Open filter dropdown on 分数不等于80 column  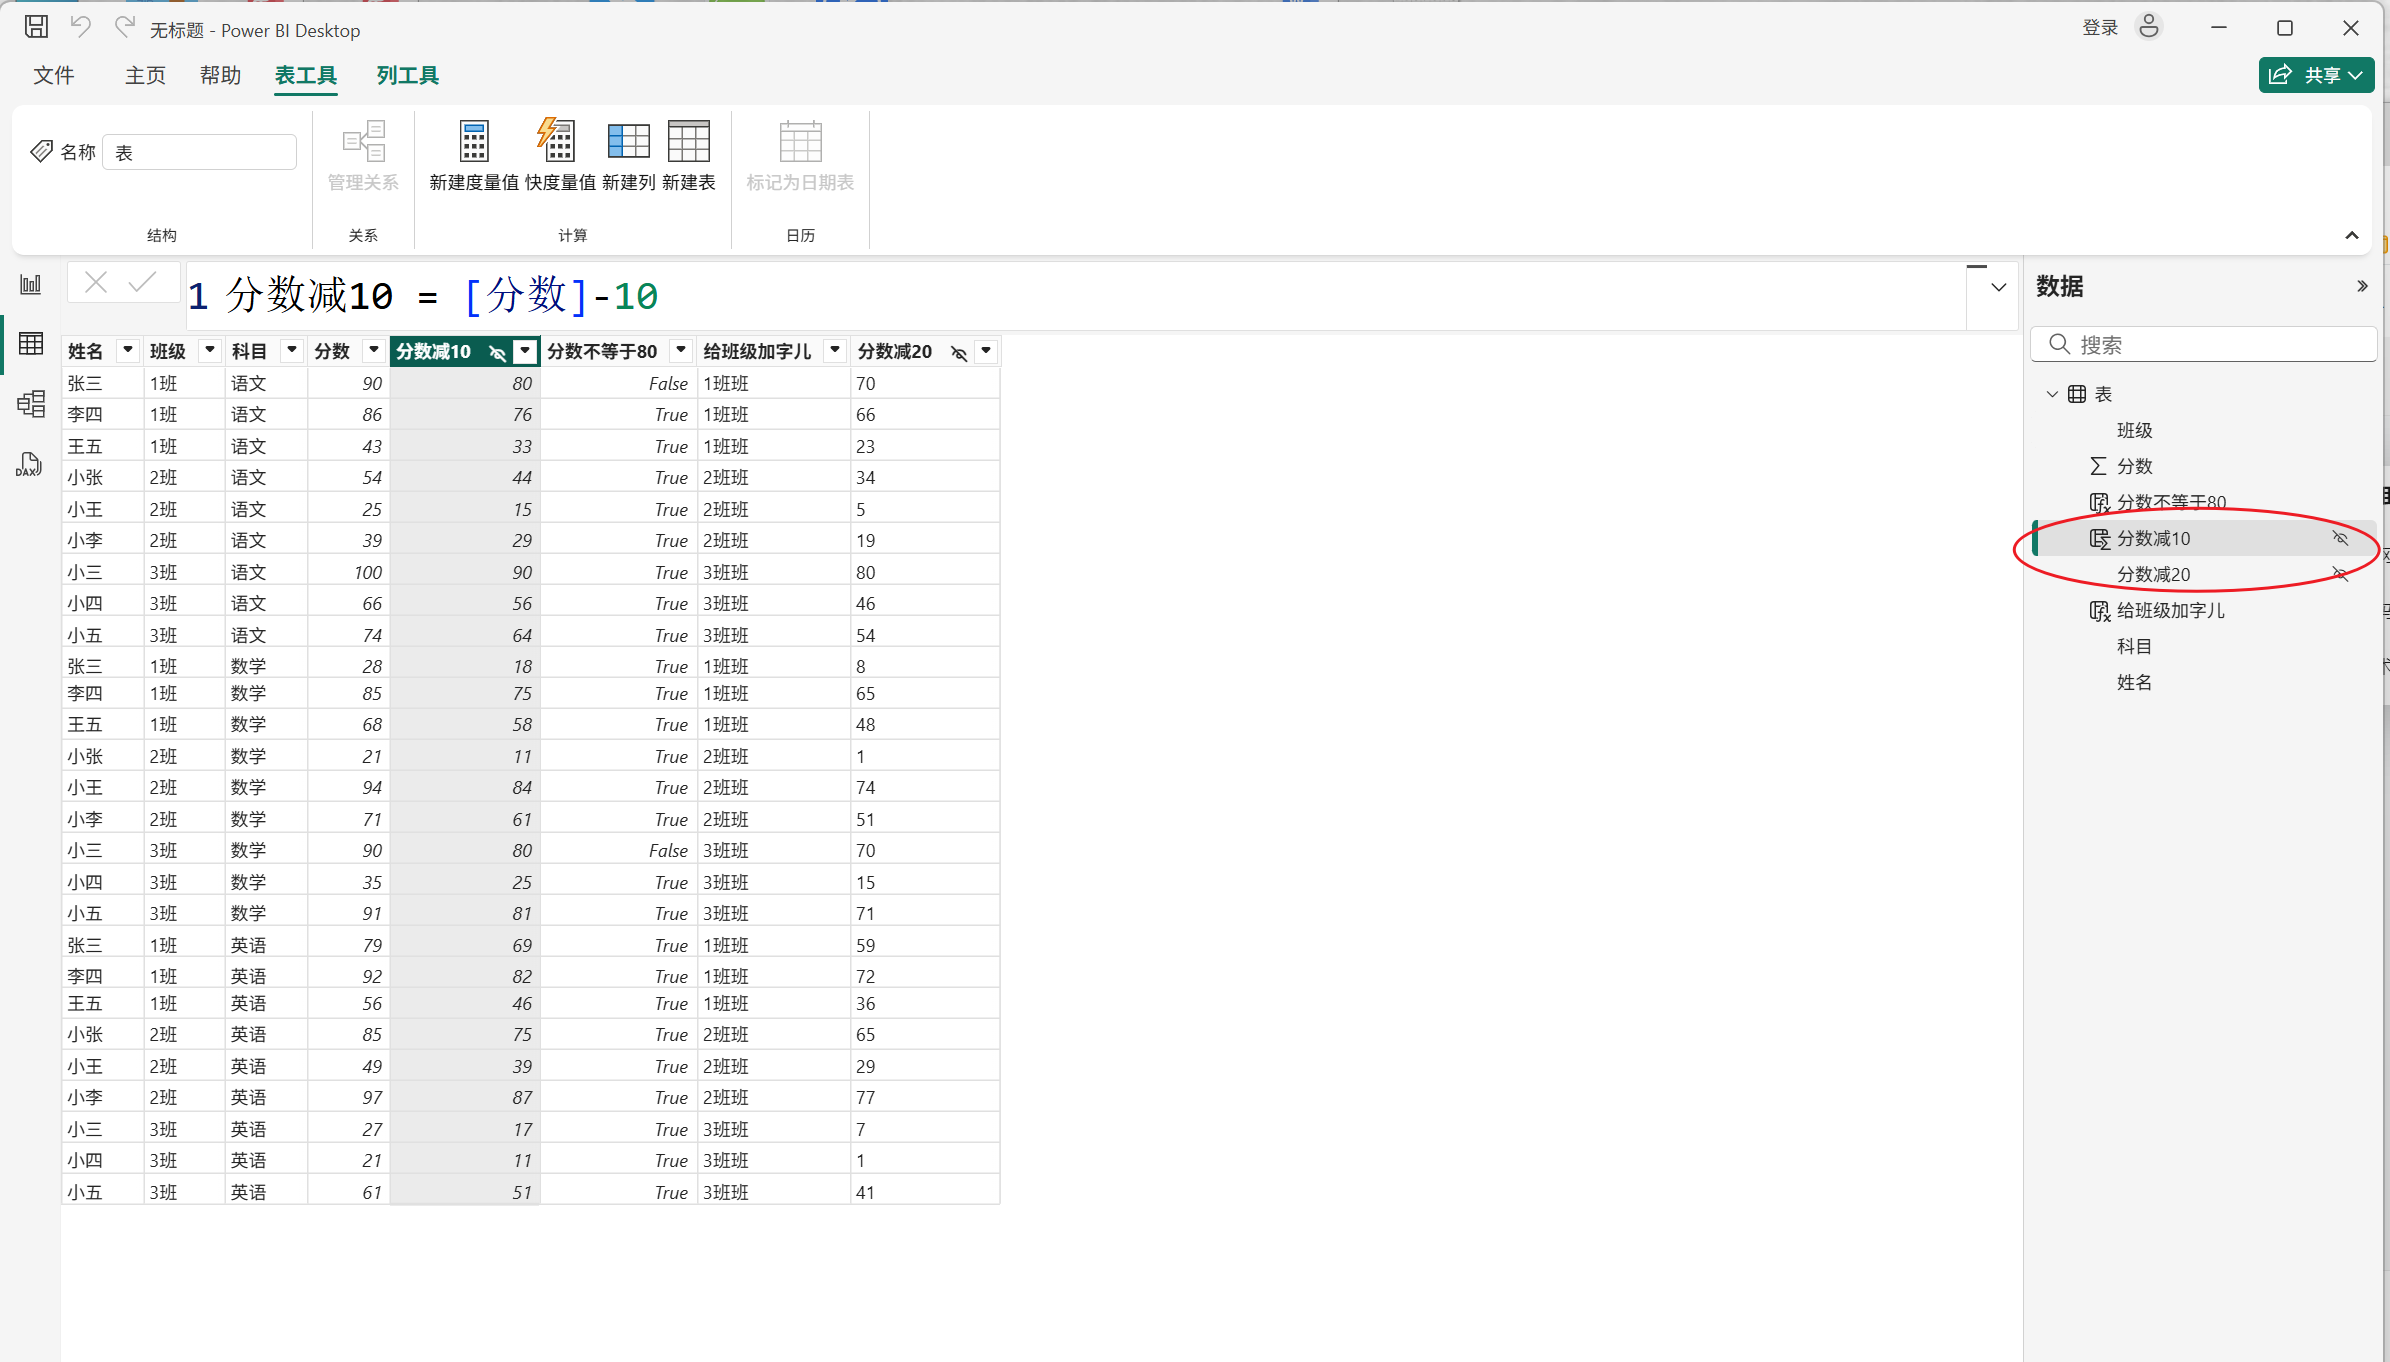coord(681,350)
